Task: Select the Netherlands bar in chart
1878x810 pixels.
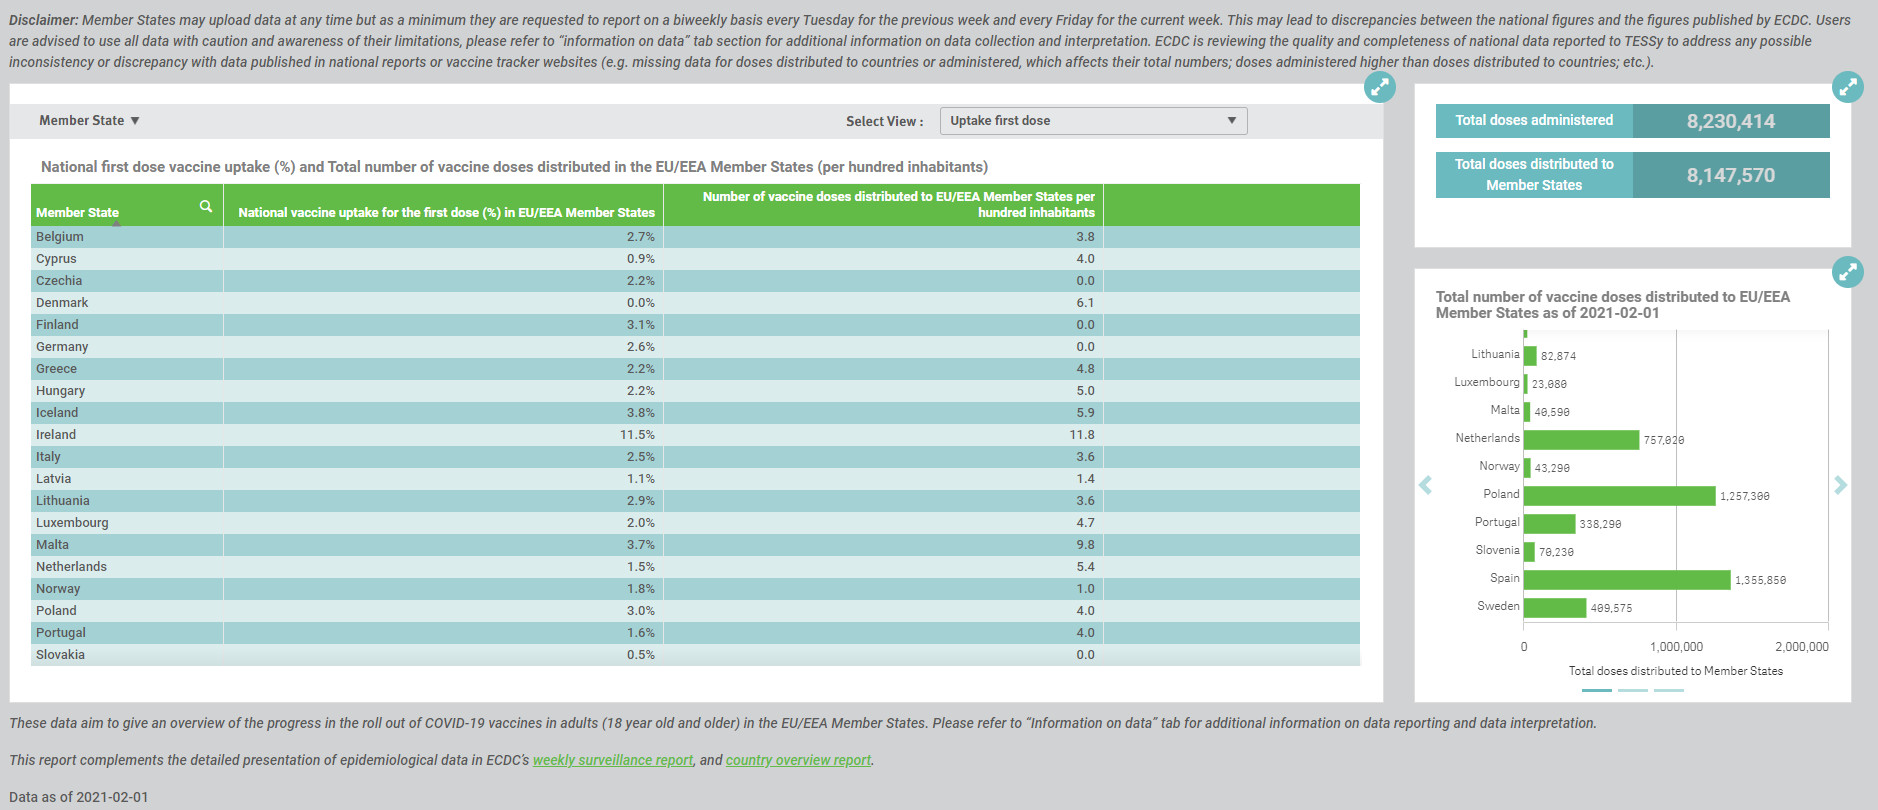Action: pyautogui.click(x=1581, y=439)
